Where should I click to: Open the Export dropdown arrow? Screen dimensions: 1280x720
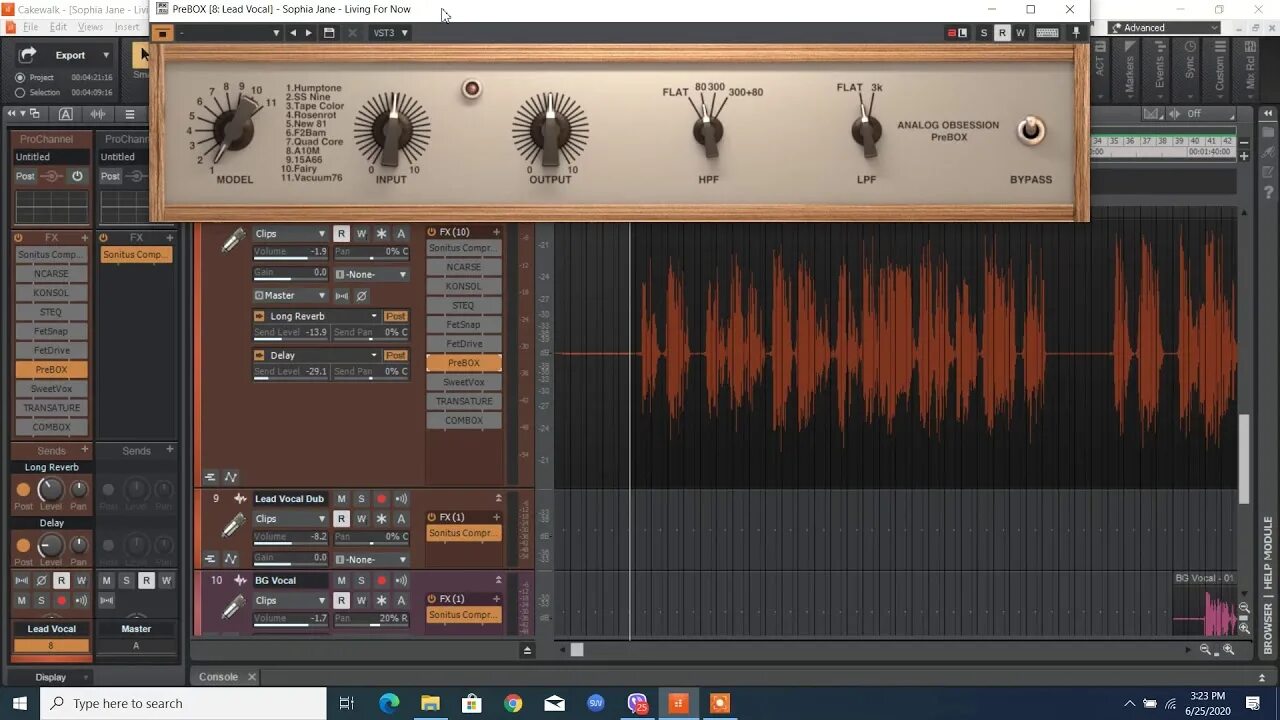105,55
